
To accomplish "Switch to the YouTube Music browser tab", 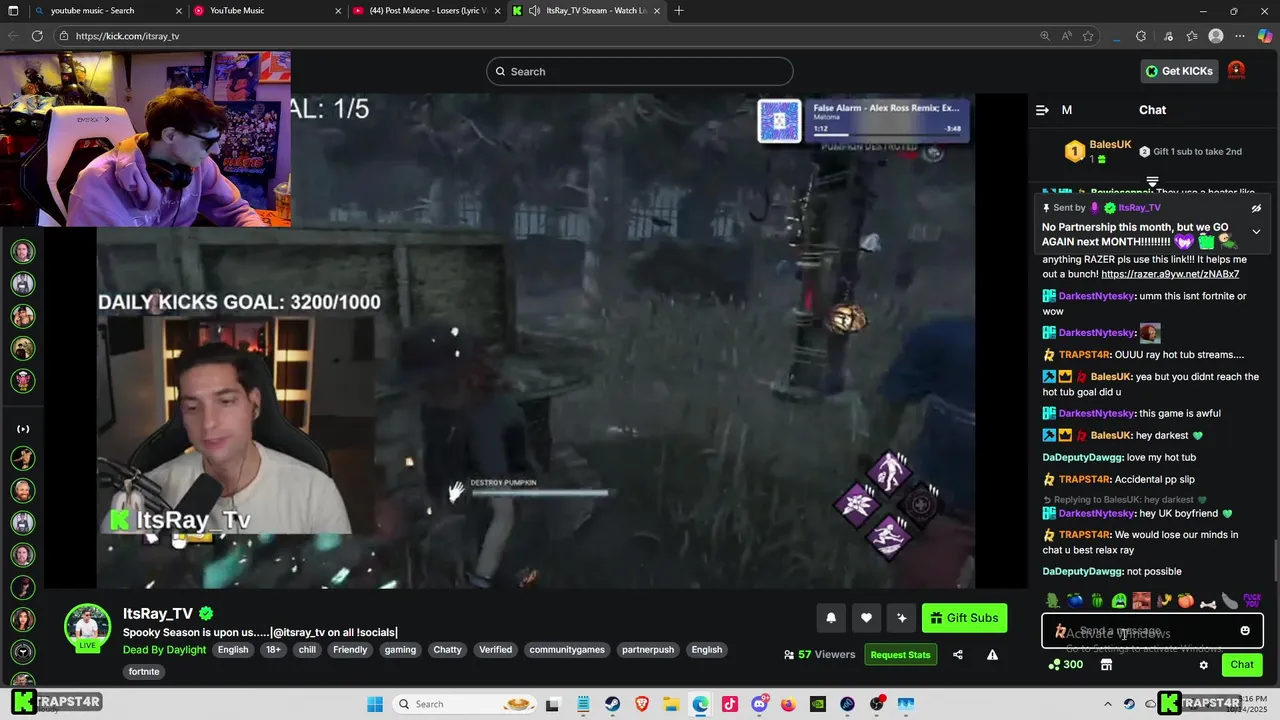I will click(x=265, y=11).
